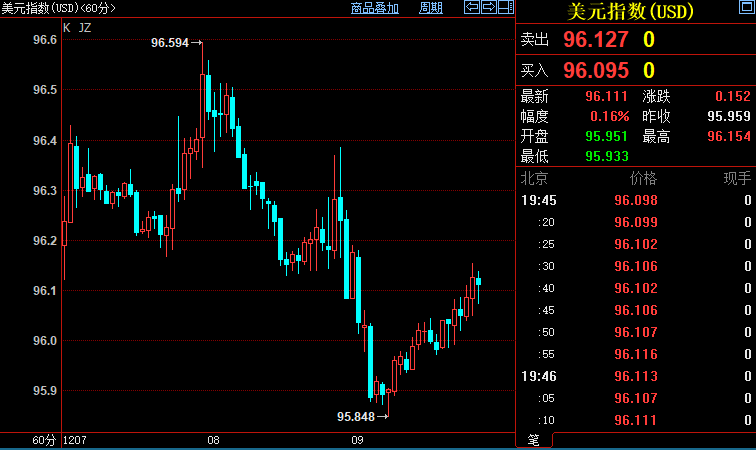Click the 买入 buy price 96.095
756x450 pixels.
pyautogui.click(x=595, y=70)
